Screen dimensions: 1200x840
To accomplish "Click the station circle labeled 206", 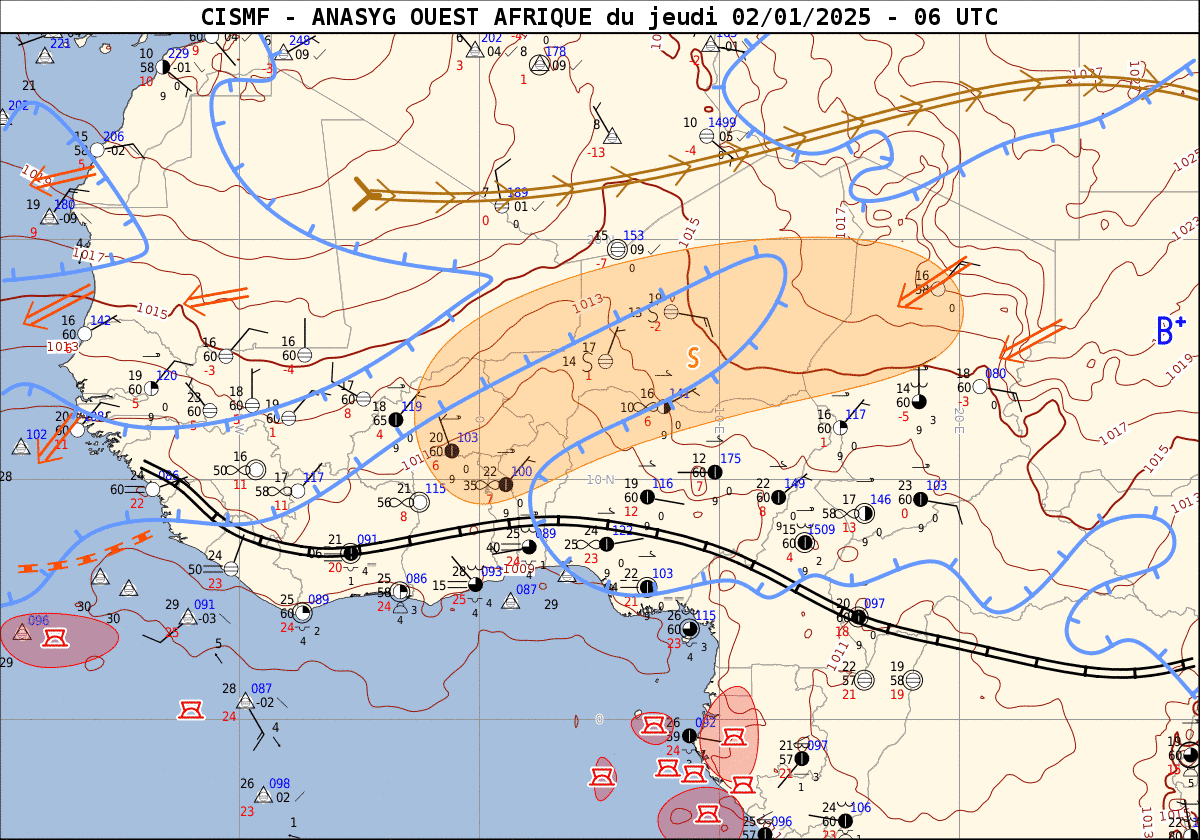I will click(x=97, y=150).
